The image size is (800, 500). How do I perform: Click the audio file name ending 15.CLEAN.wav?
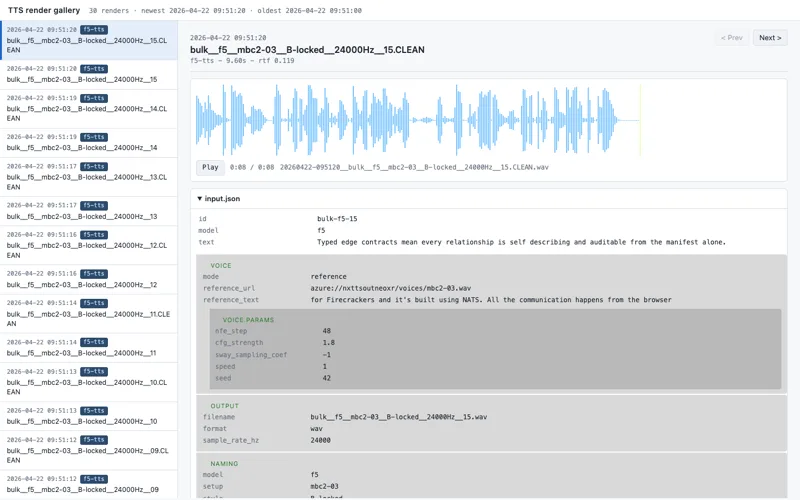tap(414, 167)
